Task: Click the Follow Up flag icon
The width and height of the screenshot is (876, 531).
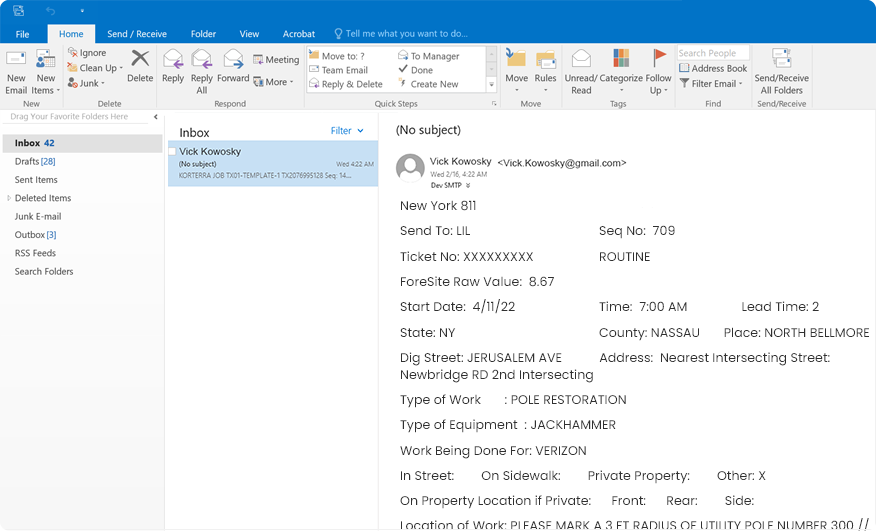Action: [659, 58]
